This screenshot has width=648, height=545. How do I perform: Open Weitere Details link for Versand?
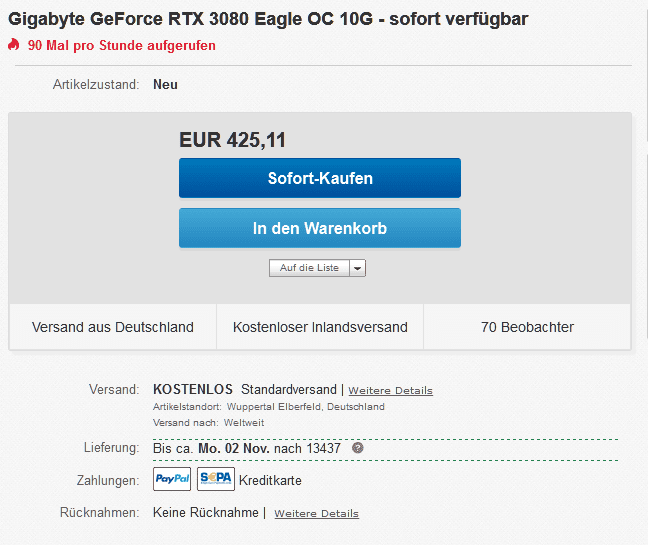390,390
